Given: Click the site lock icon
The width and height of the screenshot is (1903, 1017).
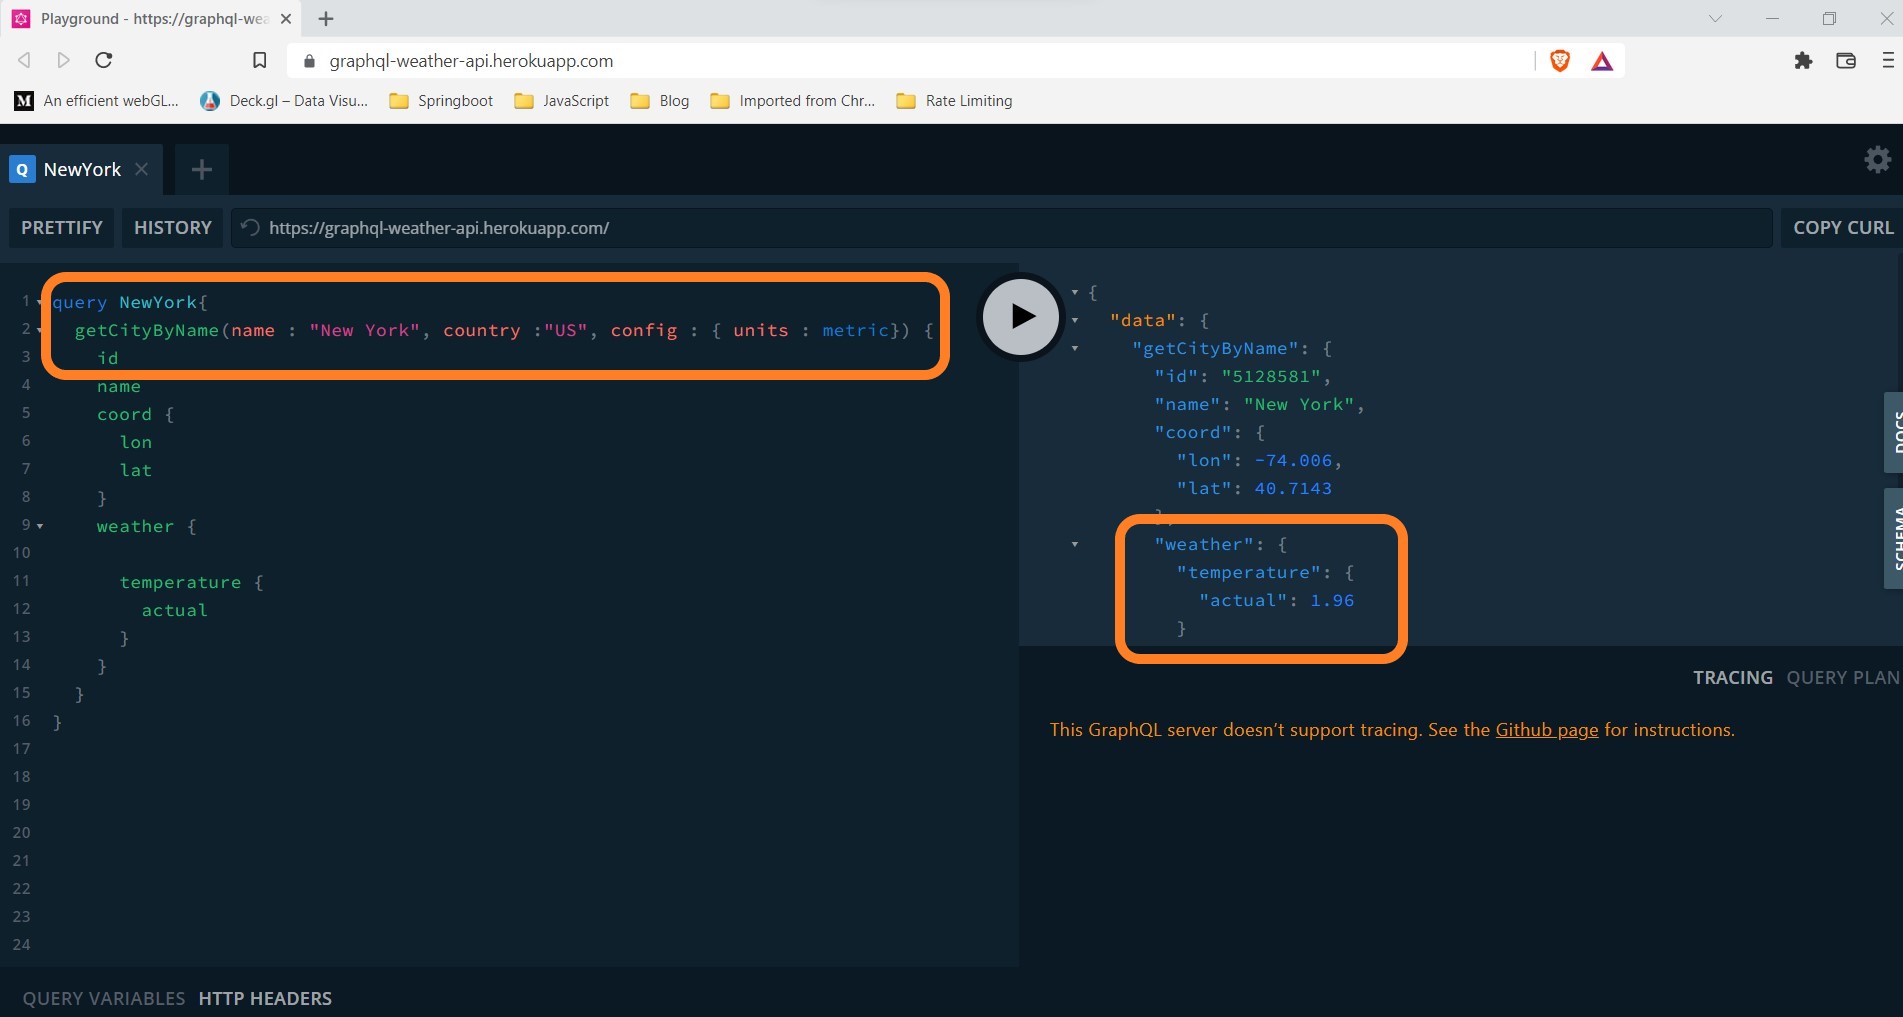Looking at the screenshot, I should click(x=309, y=61).
